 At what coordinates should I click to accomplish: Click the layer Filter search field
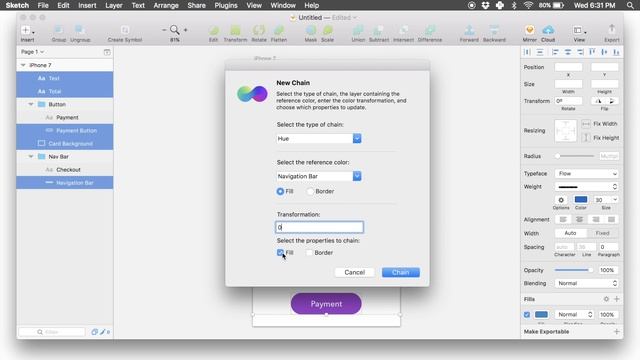pos(52,332)
